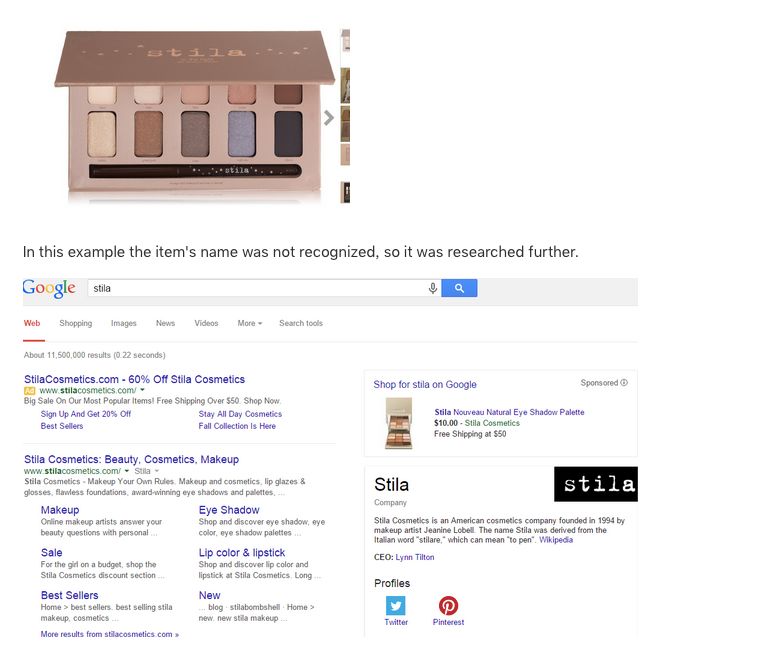Switch to the Images tab
Viewport: 769px width, 654px height.
click(x=124, y=323)
